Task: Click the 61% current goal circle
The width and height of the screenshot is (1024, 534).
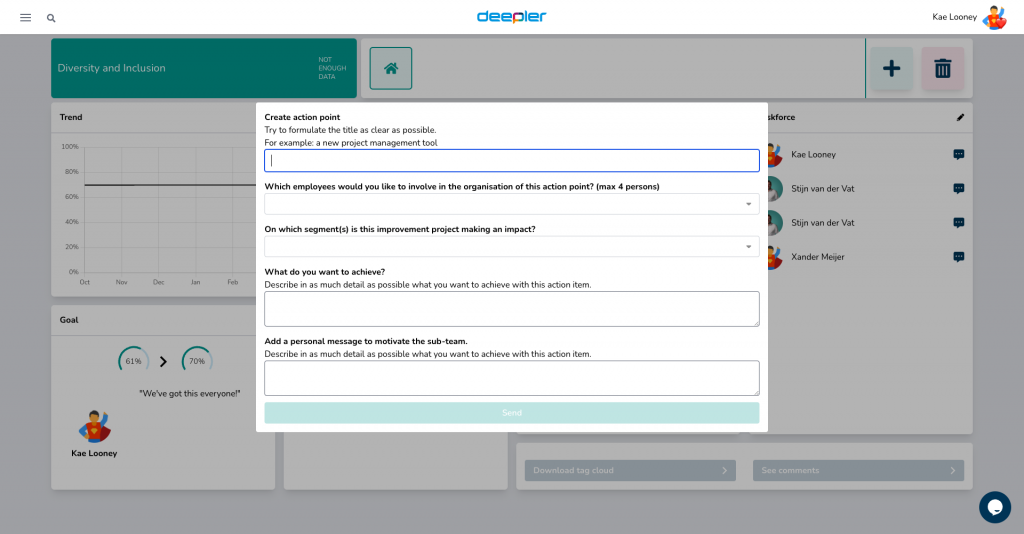Action: pyautogui.click(x=133, y=361)
